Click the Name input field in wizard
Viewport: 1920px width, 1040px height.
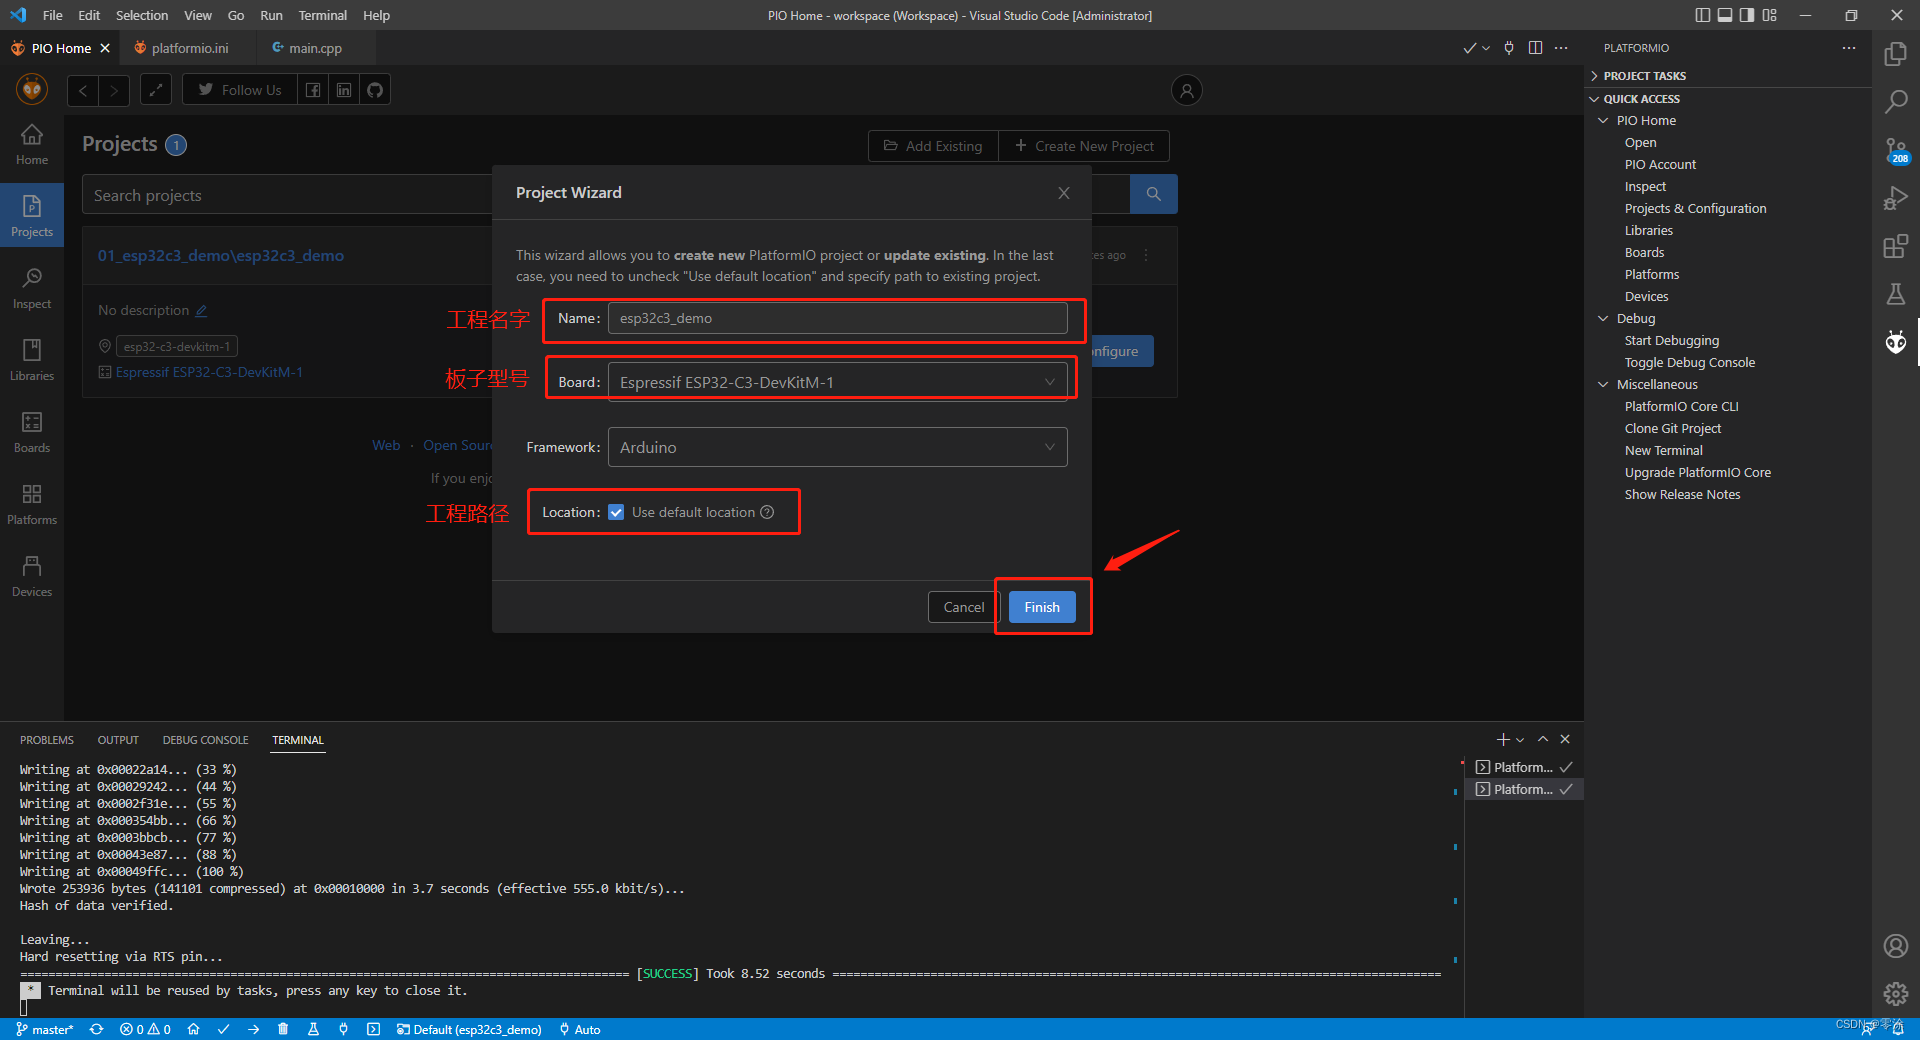click(x=838, y=318)
